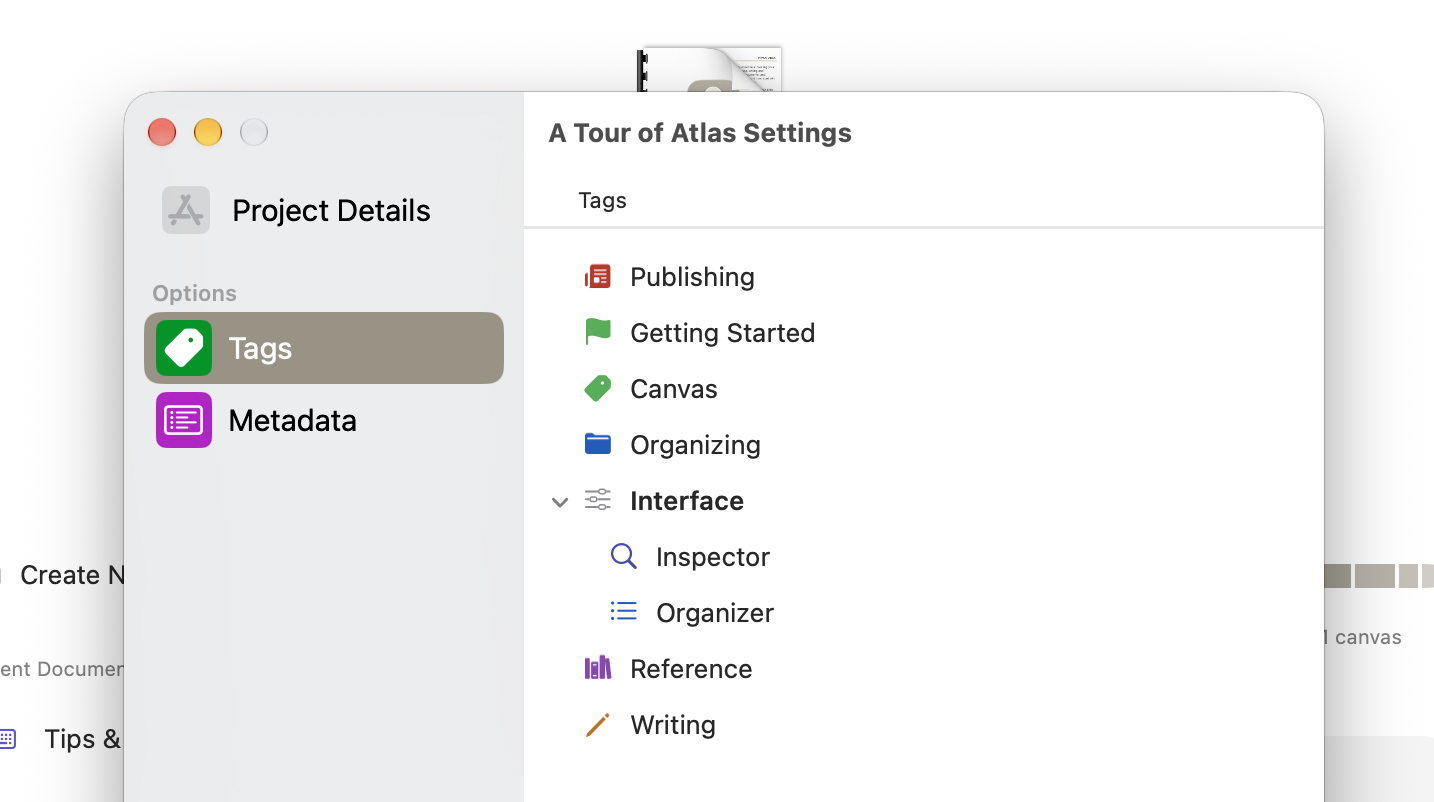Screen dimensions: 1434x802
Task: Click the red Publishing newspaper icon
Action: (598, 276)
